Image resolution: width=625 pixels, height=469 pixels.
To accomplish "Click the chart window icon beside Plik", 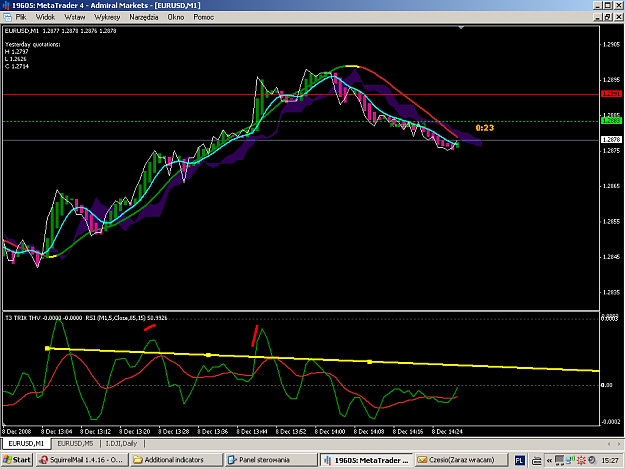I will coord(7,17).
